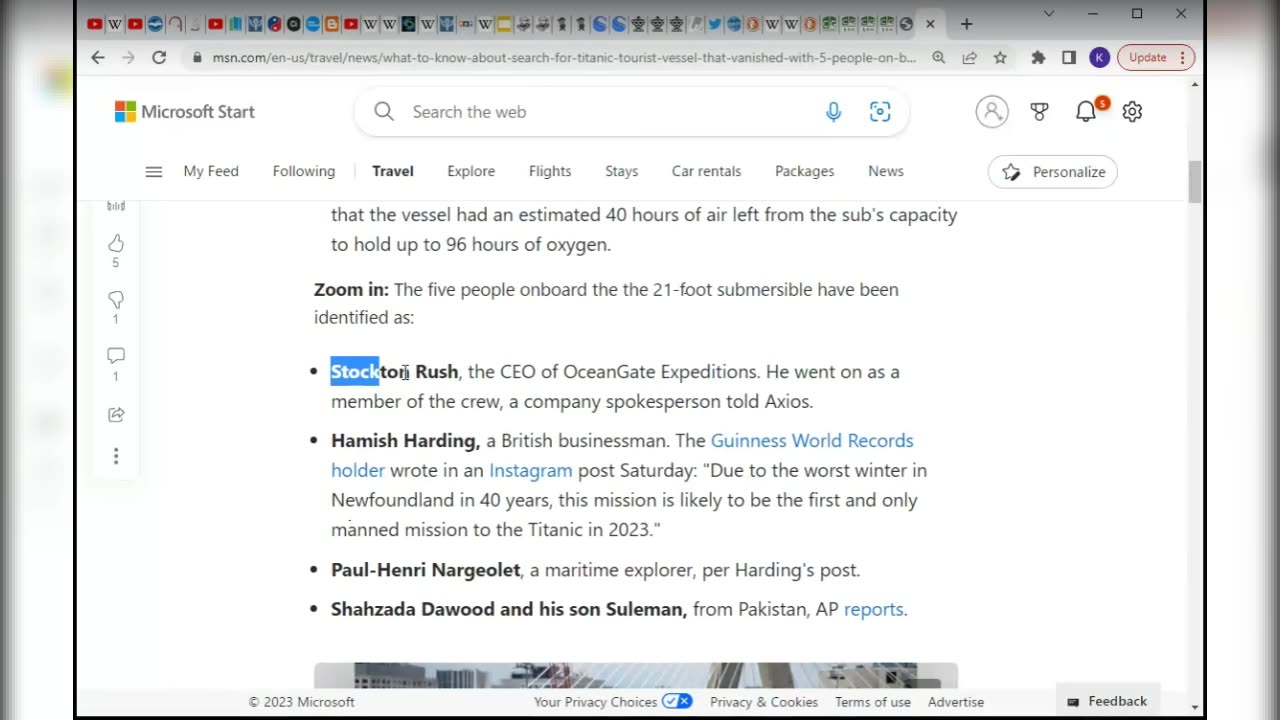This screenshot has width=1280, height=720.
Task: Select the Travel tab
Action: coord(393,172)
